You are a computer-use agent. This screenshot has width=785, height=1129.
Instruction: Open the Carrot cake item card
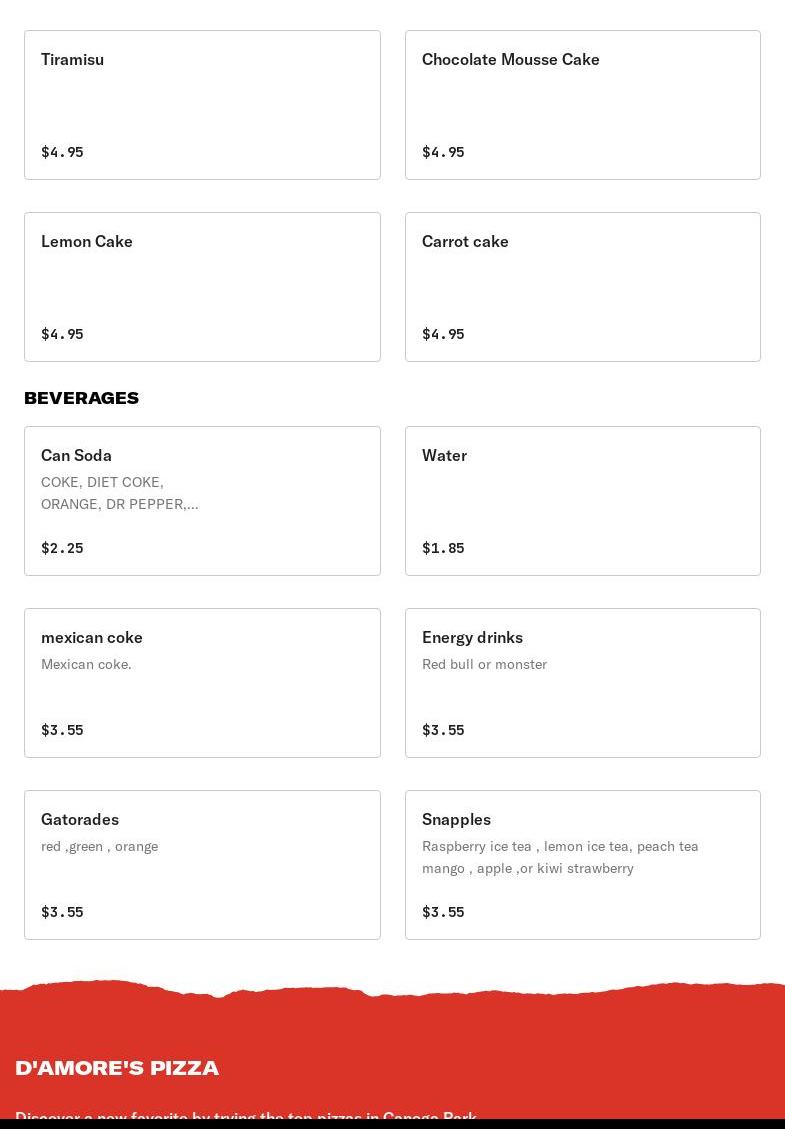point(583,287)
